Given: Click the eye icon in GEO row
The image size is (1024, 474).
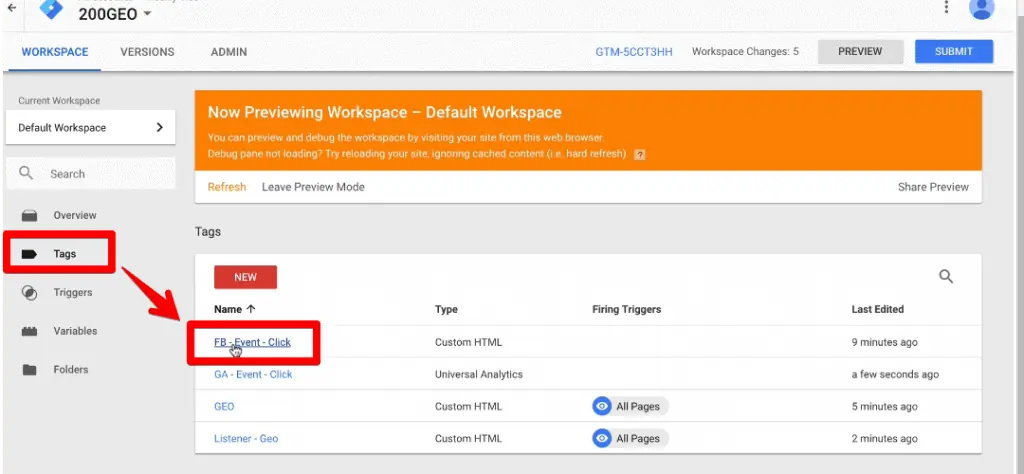Looking at the screenshot, I should click(601, 406).
